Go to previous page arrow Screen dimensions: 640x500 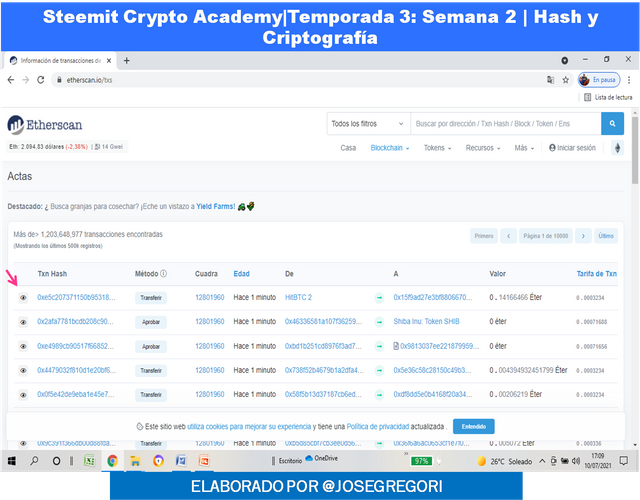509,236
